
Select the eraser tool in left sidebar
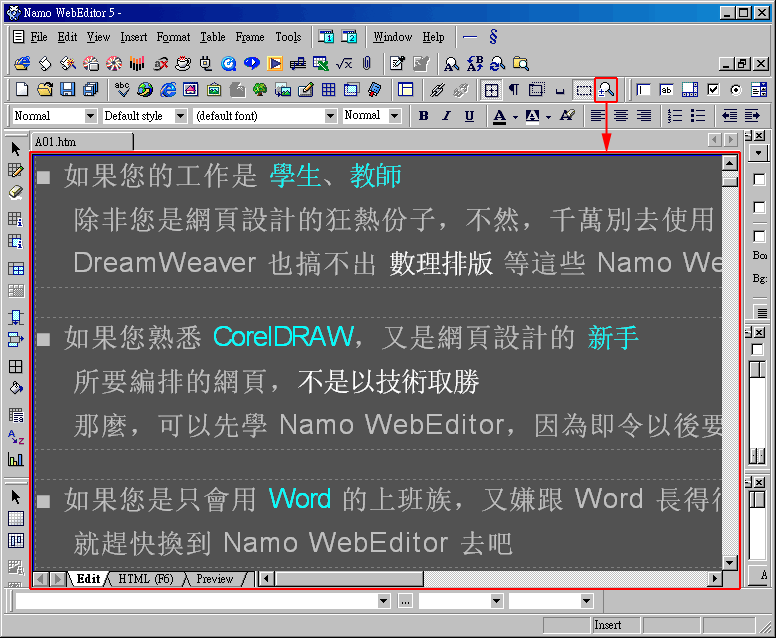(15, 192)
